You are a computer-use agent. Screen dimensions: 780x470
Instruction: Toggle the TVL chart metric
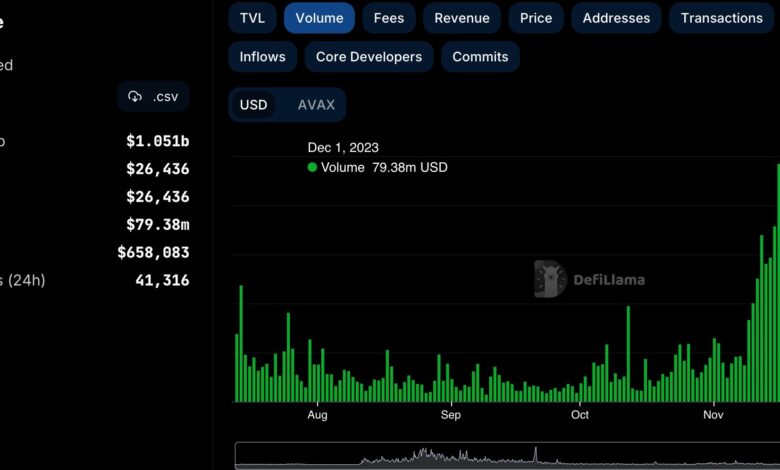(x=252, y=18)
